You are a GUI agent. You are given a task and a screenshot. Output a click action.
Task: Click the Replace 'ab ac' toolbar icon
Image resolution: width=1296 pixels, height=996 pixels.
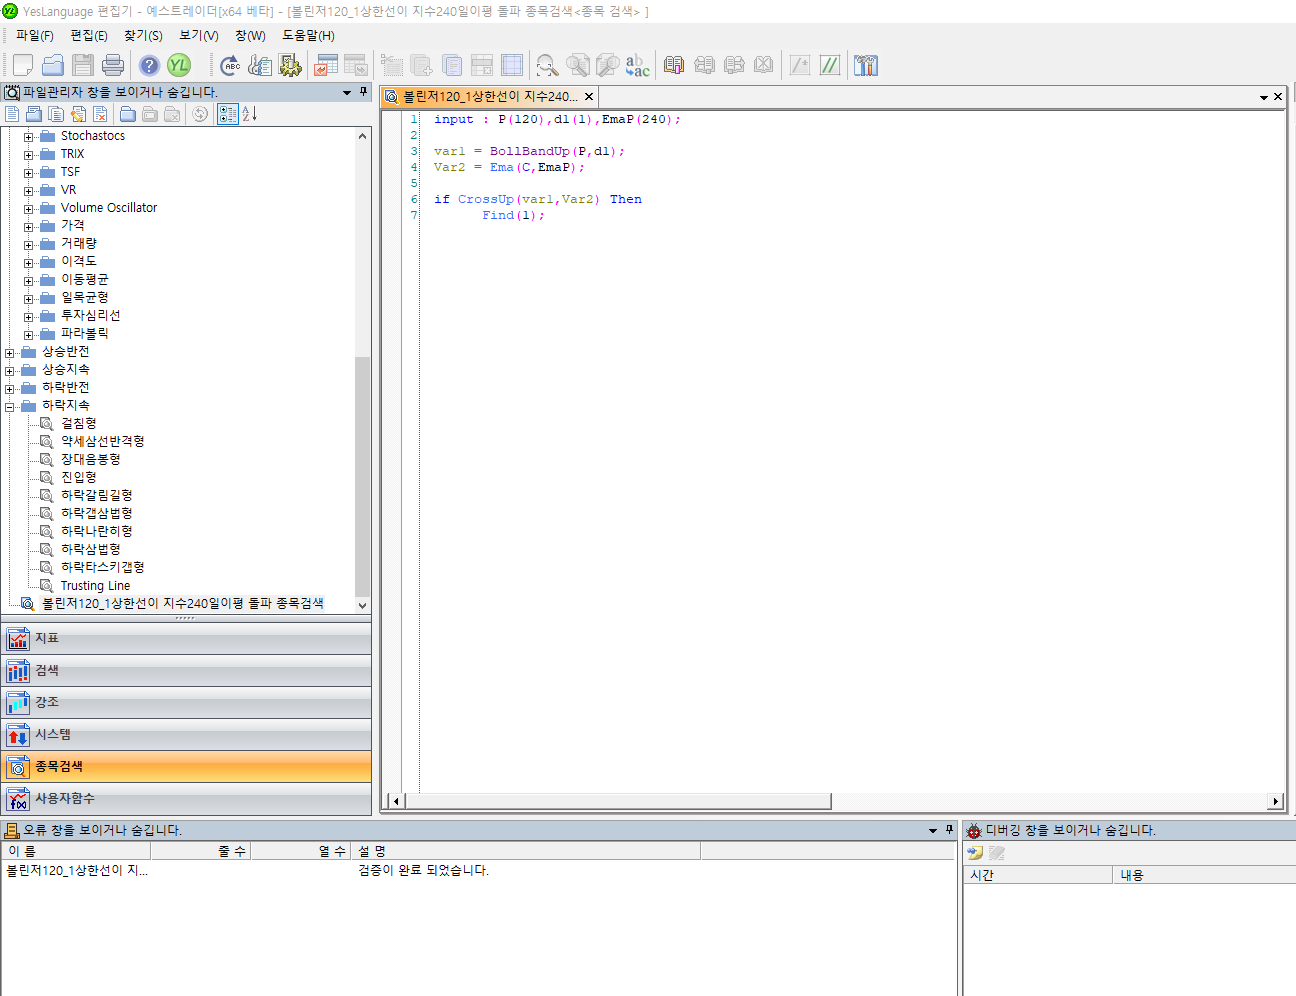pyautogui.click(x=637, y=66)
